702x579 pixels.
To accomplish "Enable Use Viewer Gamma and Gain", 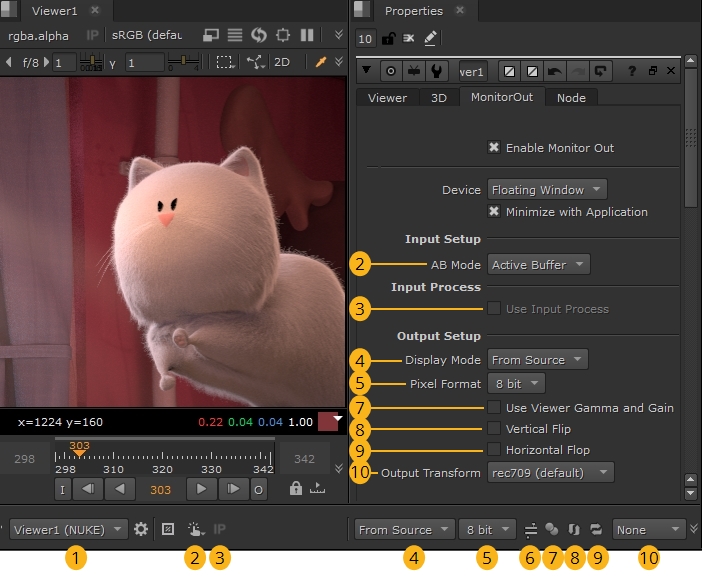I will click(x=494, y=408).
